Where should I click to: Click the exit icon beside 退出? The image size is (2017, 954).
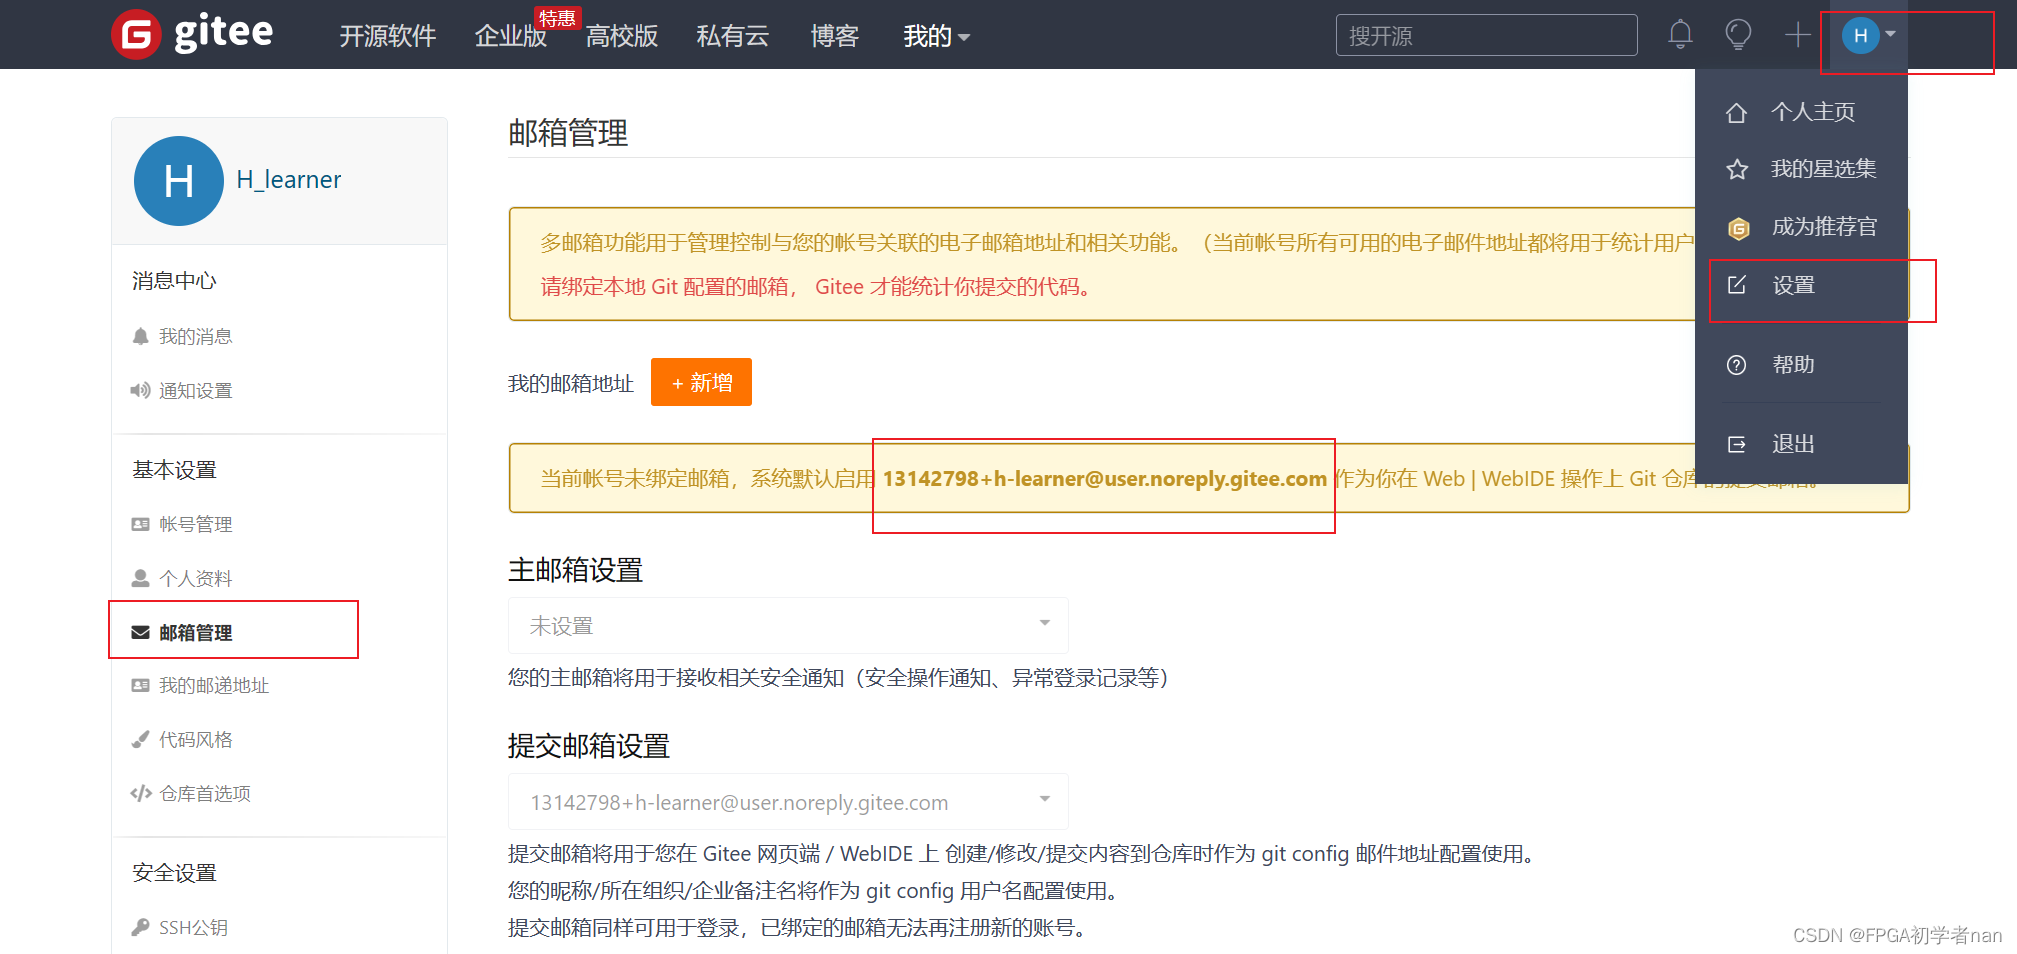(1737, 444)
